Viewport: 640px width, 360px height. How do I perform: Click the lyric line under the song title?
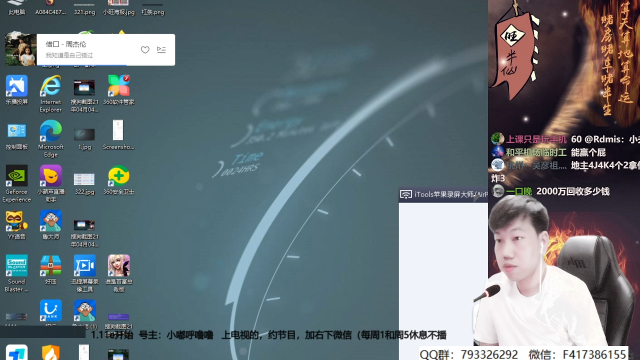[x=69, y=55]
